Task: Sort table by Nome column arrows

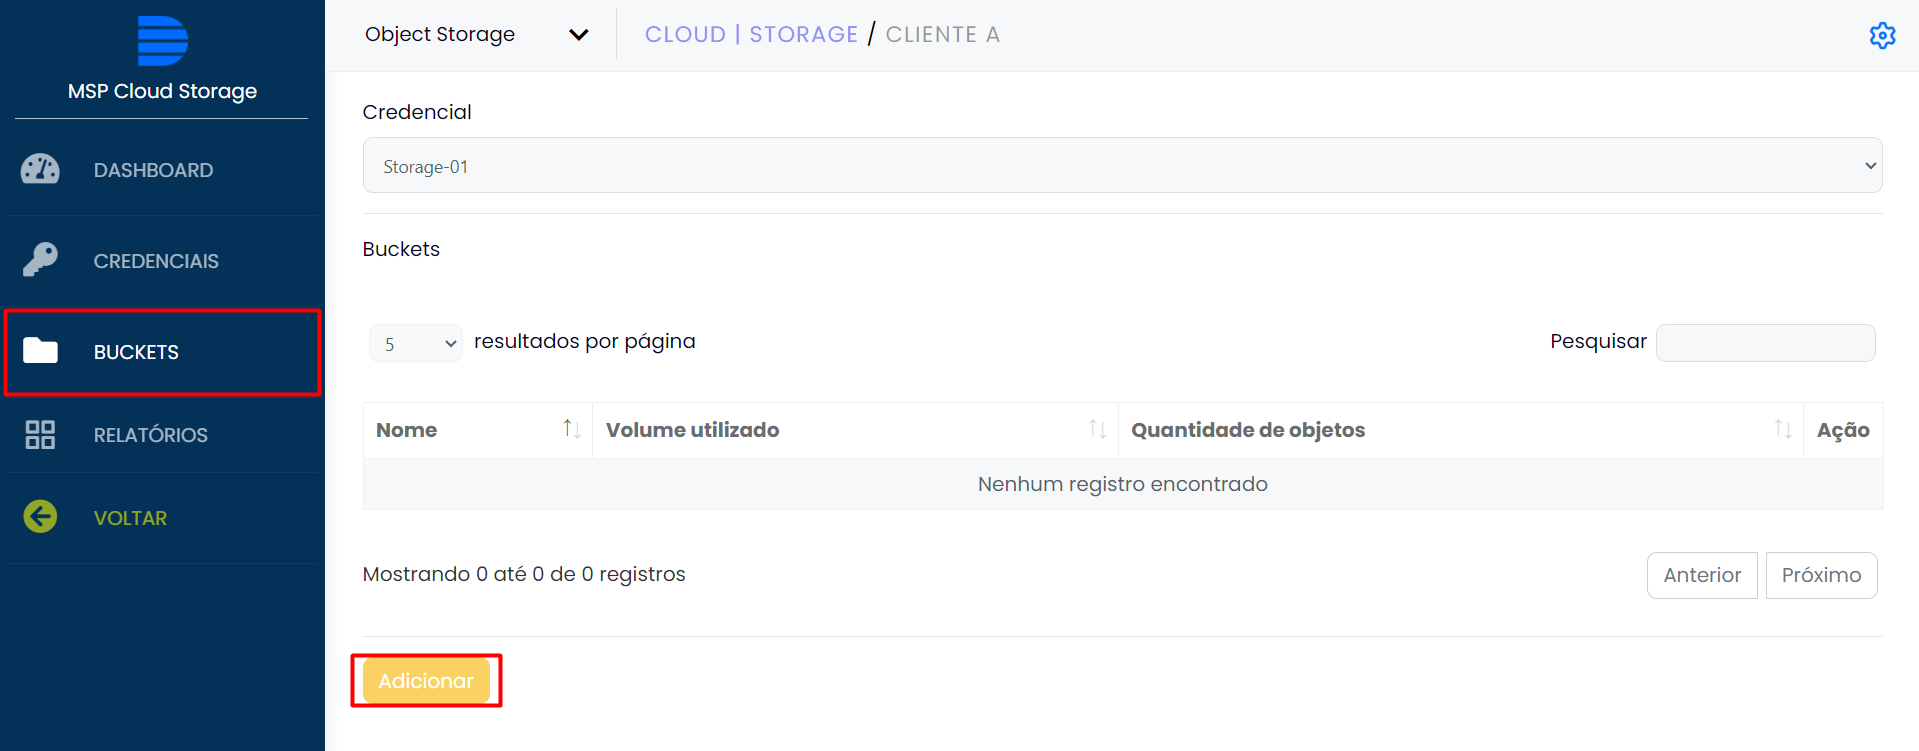Action: point(571,429)
